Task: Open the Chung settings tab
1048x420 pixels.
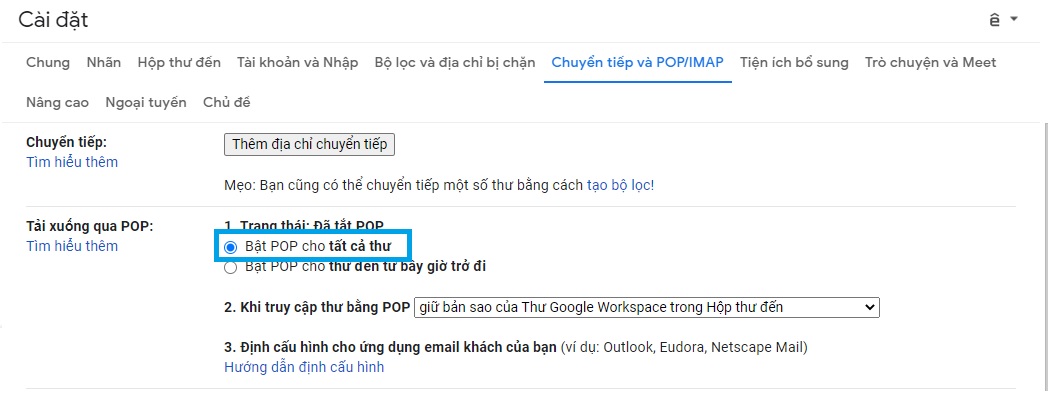Action: pos(47,63)
